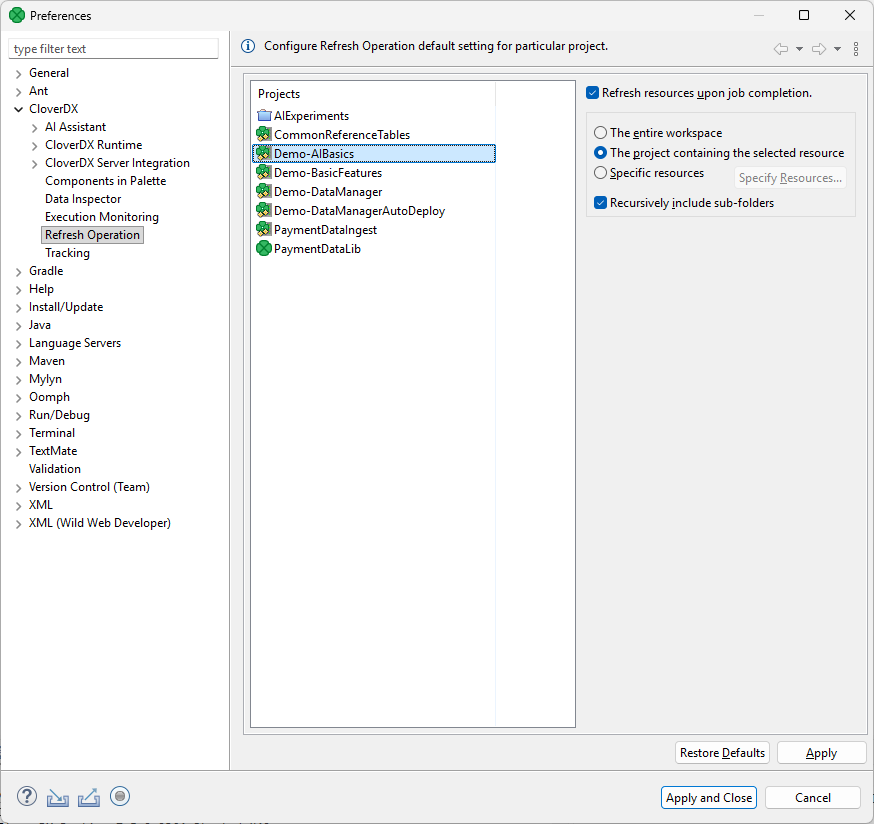Click the Apply and Close button
Screen dimensions: 874x824
pos(708,798)
